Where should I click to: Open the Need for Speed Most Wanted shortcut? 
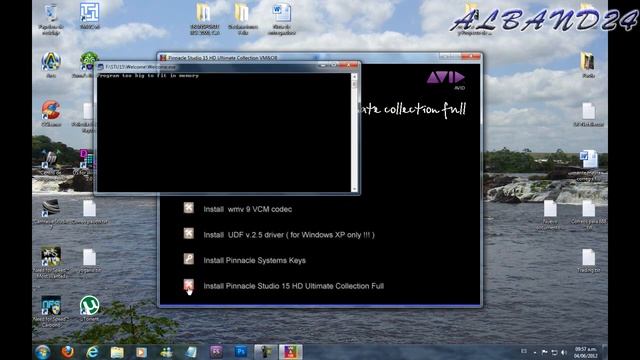(x=51, y=262)
